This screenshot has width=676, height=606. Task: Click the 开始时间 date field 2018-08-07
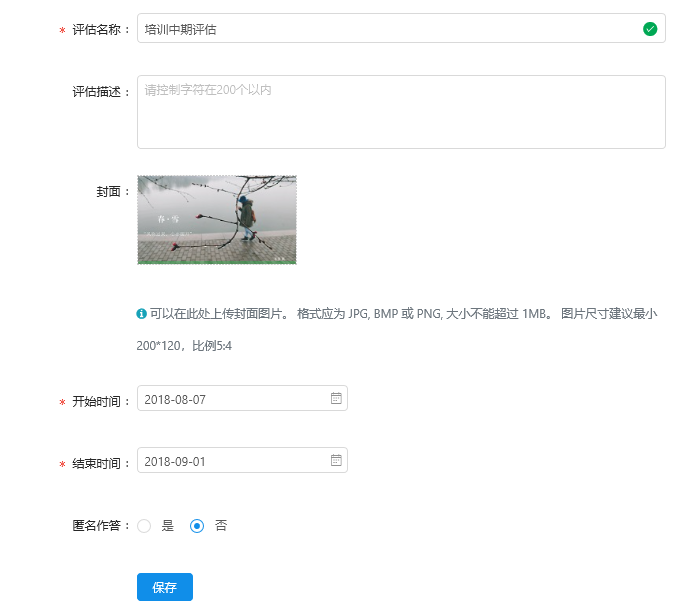pyautogui.click(x=242, y=398)
